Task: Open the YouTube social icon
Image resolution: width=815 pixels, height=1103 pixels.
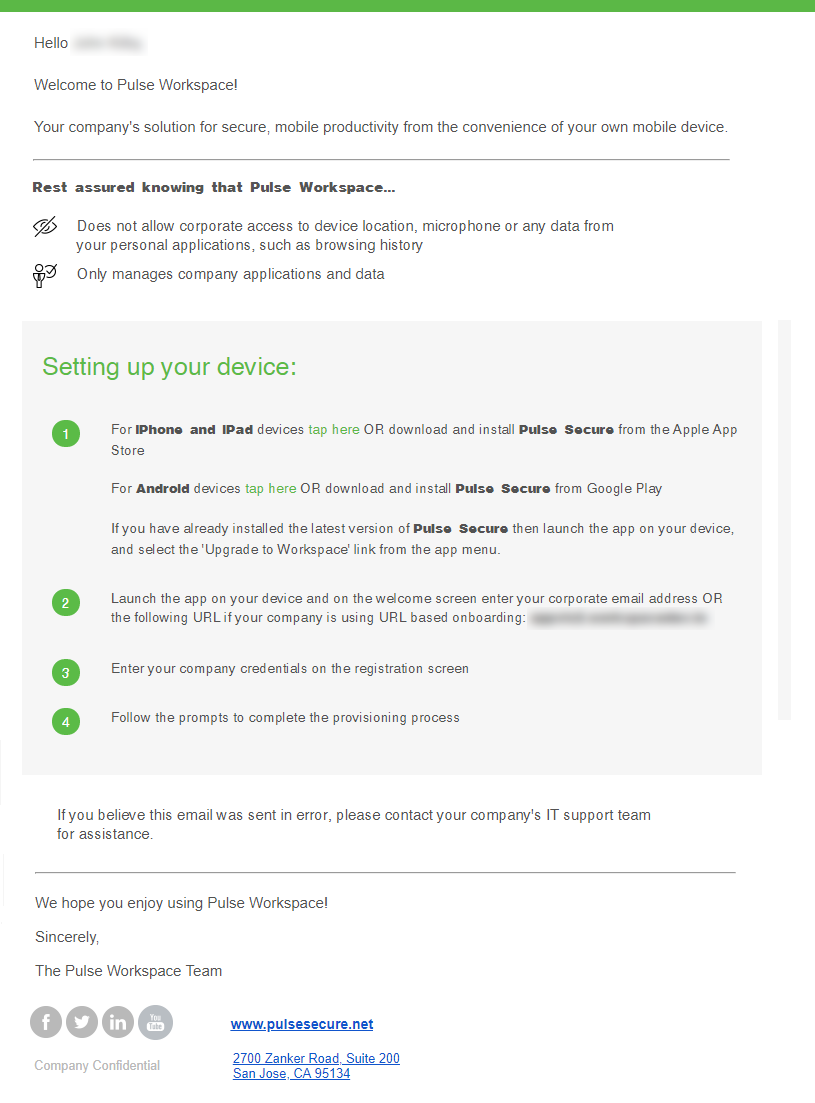Action: [x=155, y=1022]
